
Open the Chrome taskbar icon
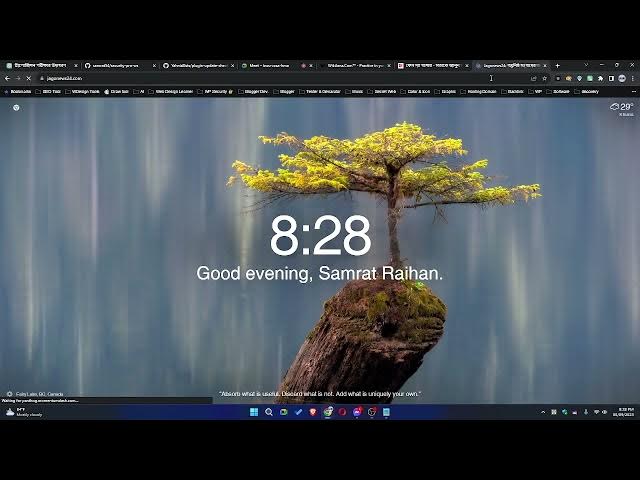(x=328, y=412)
